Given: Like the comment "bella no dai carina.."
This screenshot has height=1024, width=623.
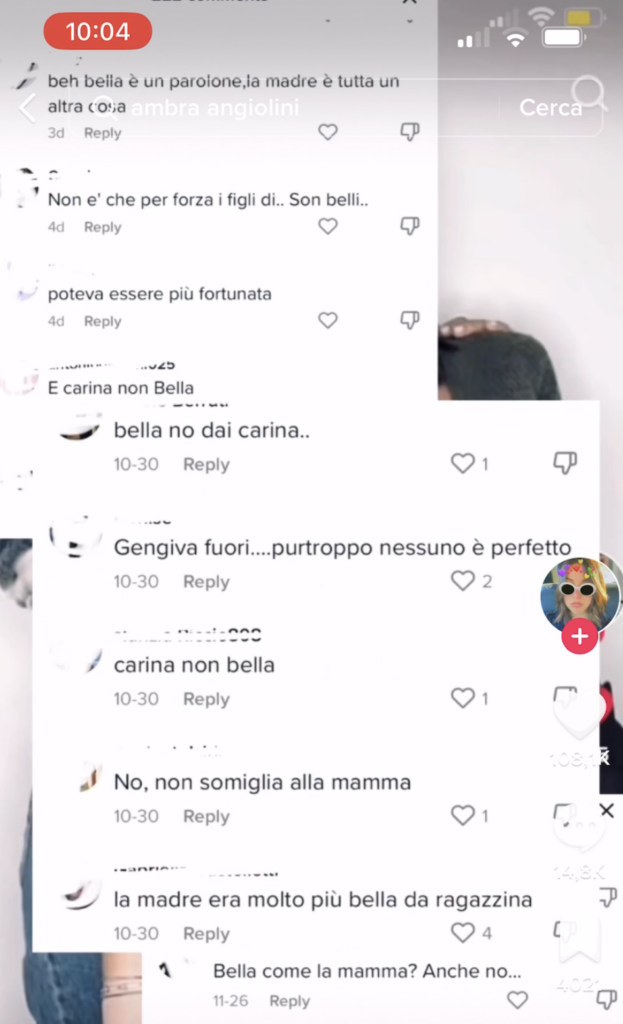Looking at the screenshot, I should (462, 464).
